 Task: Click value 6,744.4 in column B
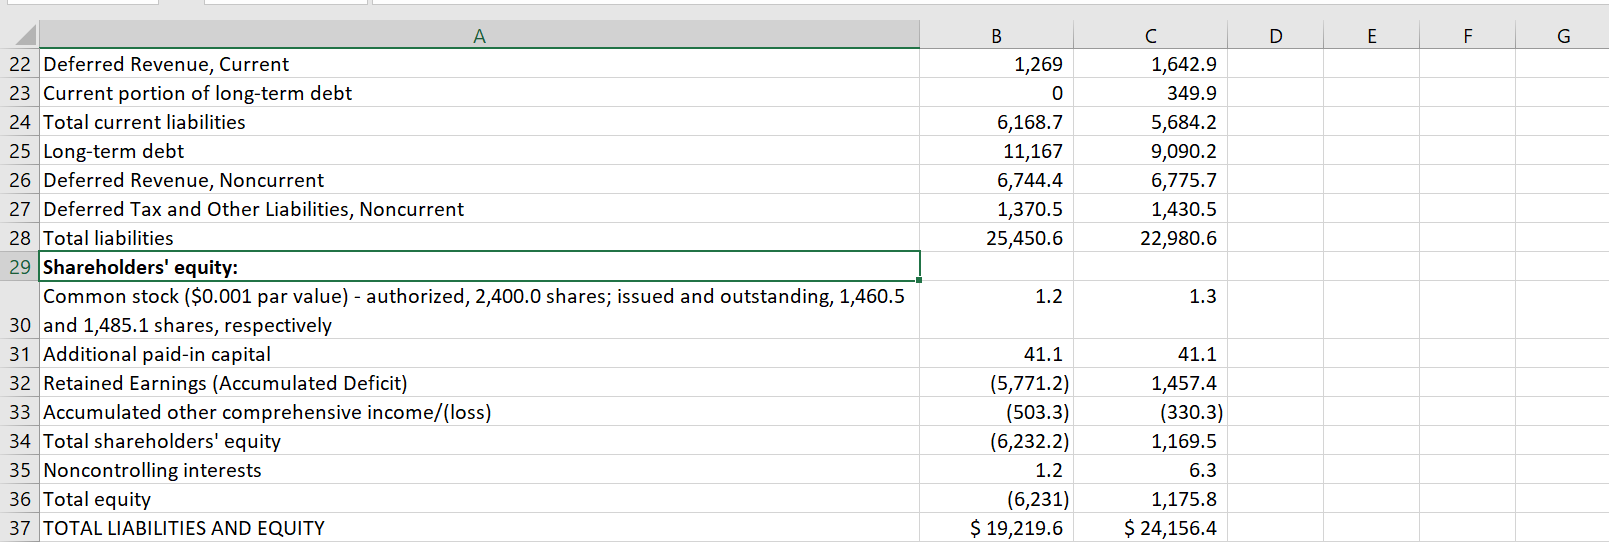point(996,180)
